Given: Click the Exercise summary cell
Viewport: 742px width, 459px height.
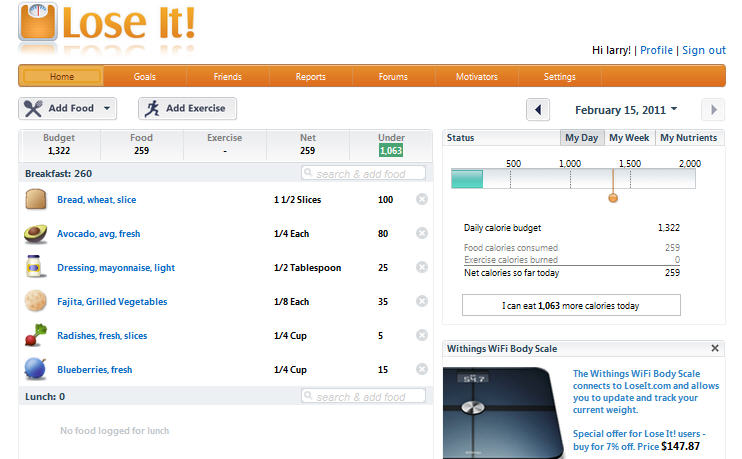Looking at the screenshot, I should click(x=225, y=144).
